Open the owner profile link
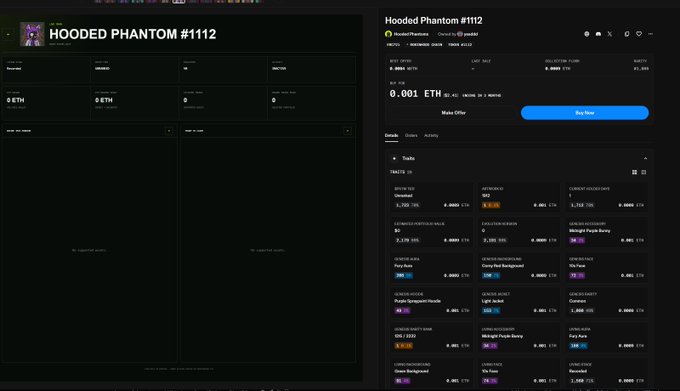 pos(471,34)
